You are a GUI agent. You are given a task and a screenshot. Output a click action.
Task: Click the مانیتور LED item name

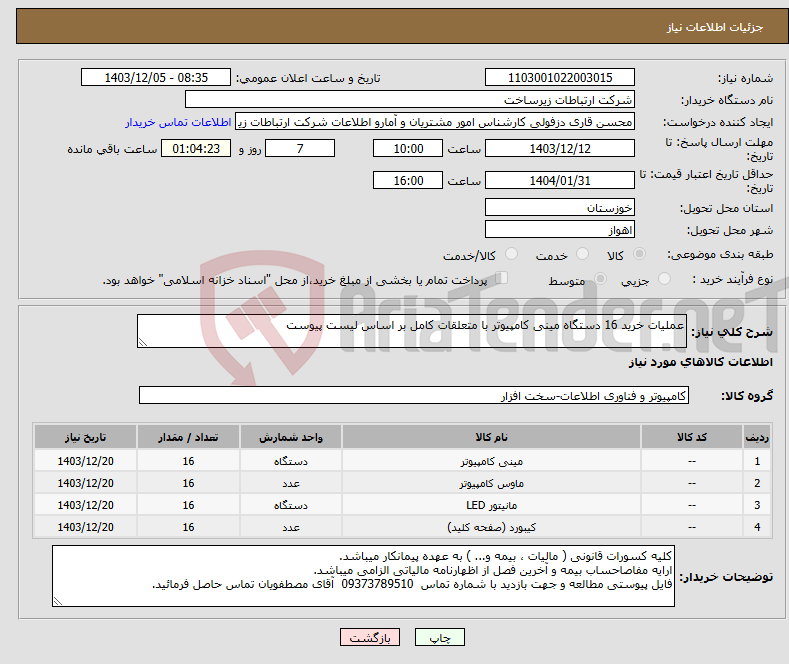(491, 505)
